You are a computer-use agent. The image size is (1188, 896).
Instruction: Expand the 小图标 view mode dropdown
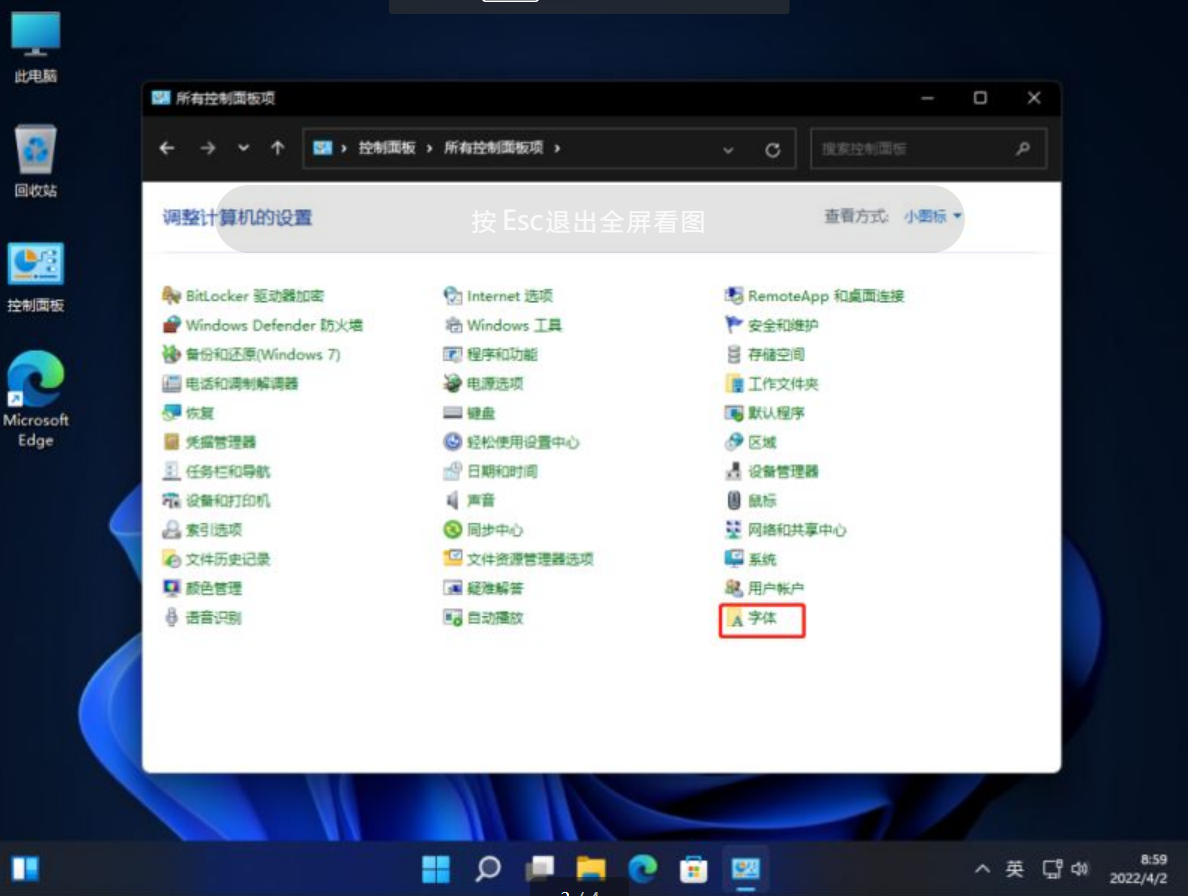[933, 216]
